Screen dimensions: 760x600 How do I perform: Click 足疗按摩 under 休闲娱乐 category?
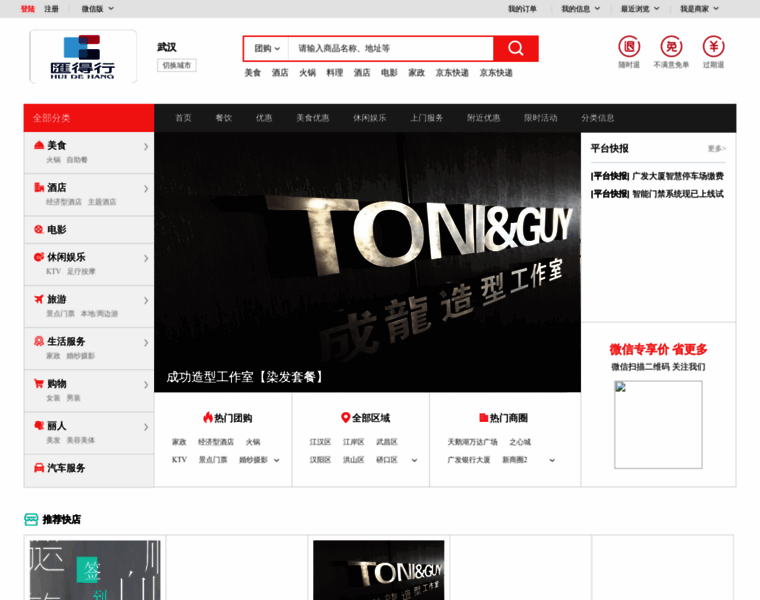tap(81, 271)
